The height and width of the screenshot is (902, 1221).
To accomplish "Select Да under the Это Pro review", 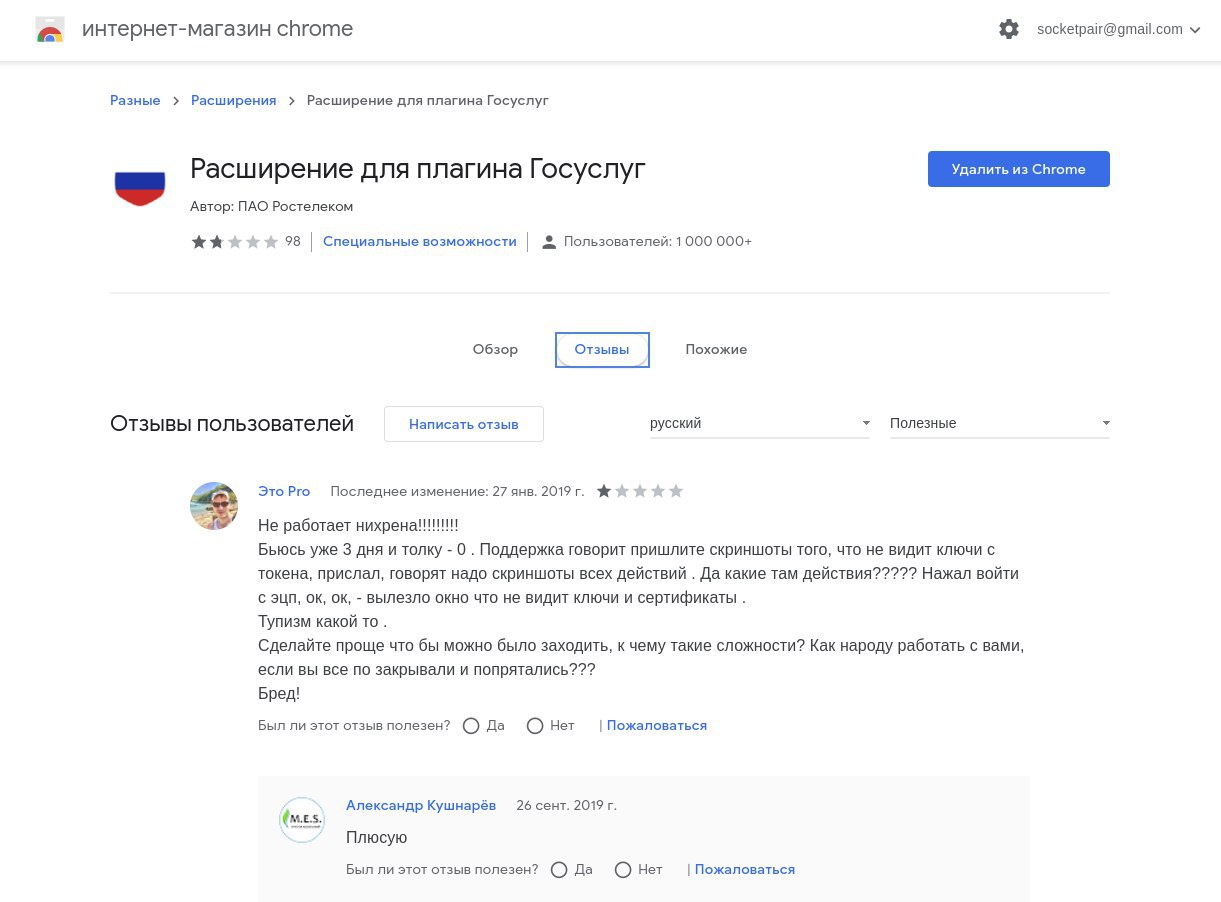I will pos(471,726).
